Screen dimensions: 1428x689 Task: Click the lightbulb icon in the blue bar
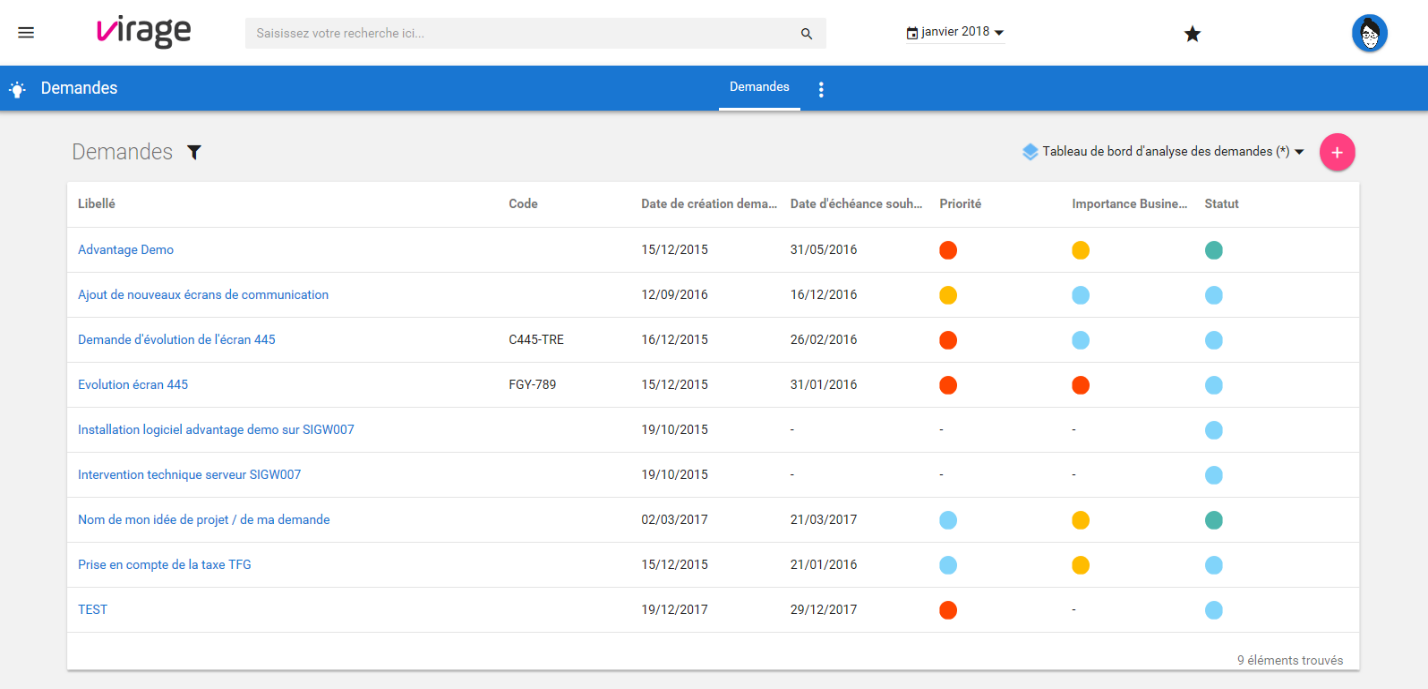pyautogui.click(x=17, y=88)
